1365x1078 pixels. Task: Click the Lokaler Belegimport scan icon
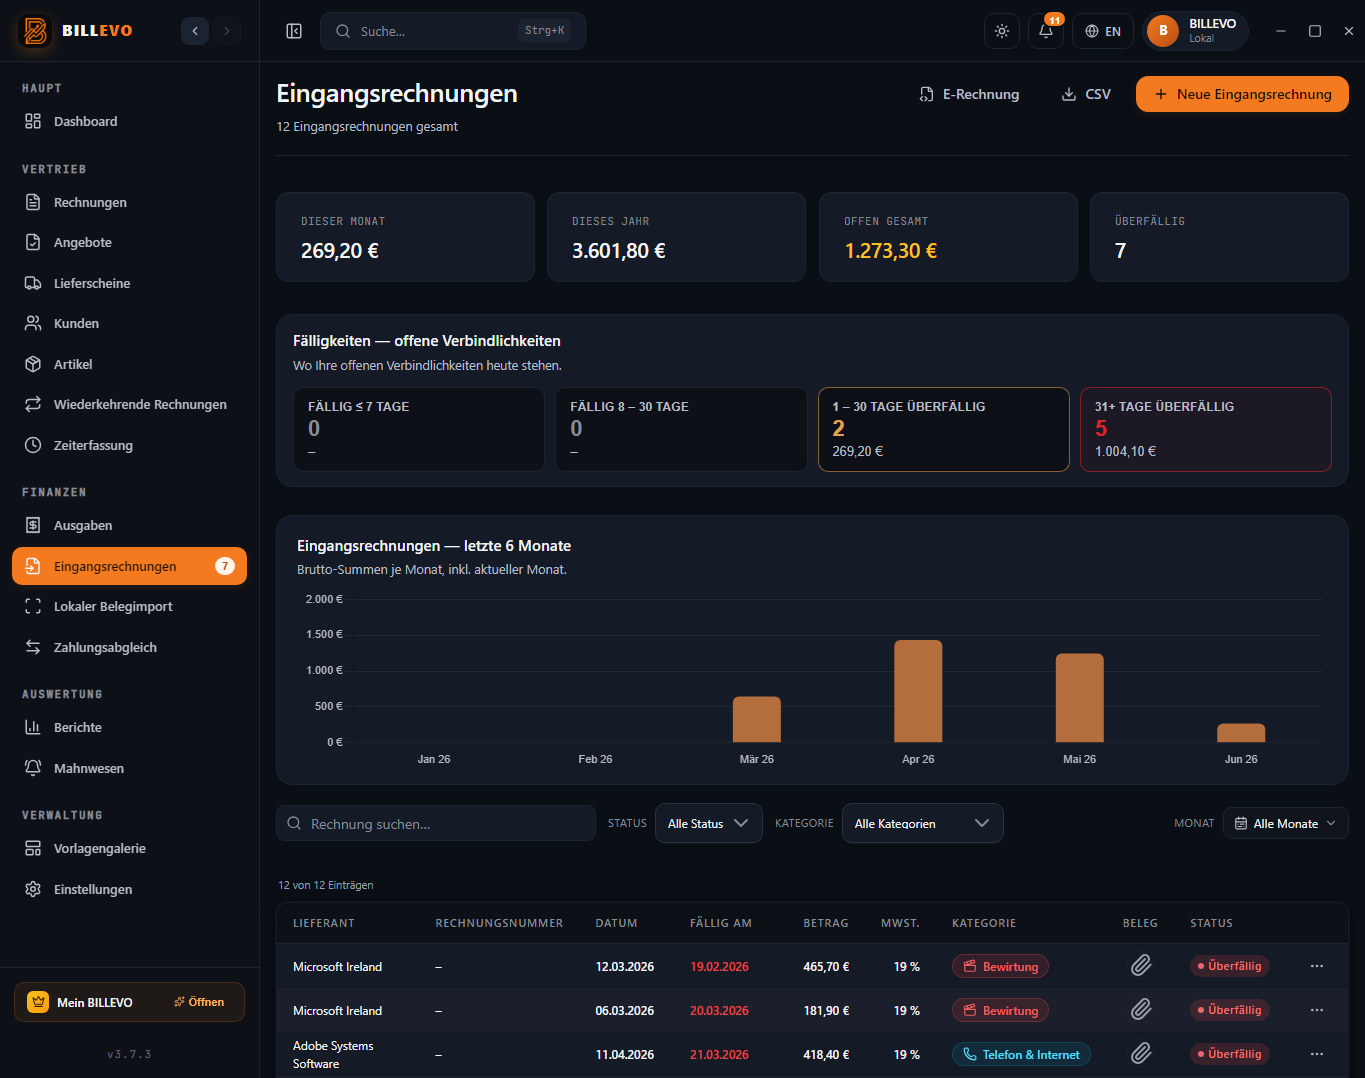[33, 606]
